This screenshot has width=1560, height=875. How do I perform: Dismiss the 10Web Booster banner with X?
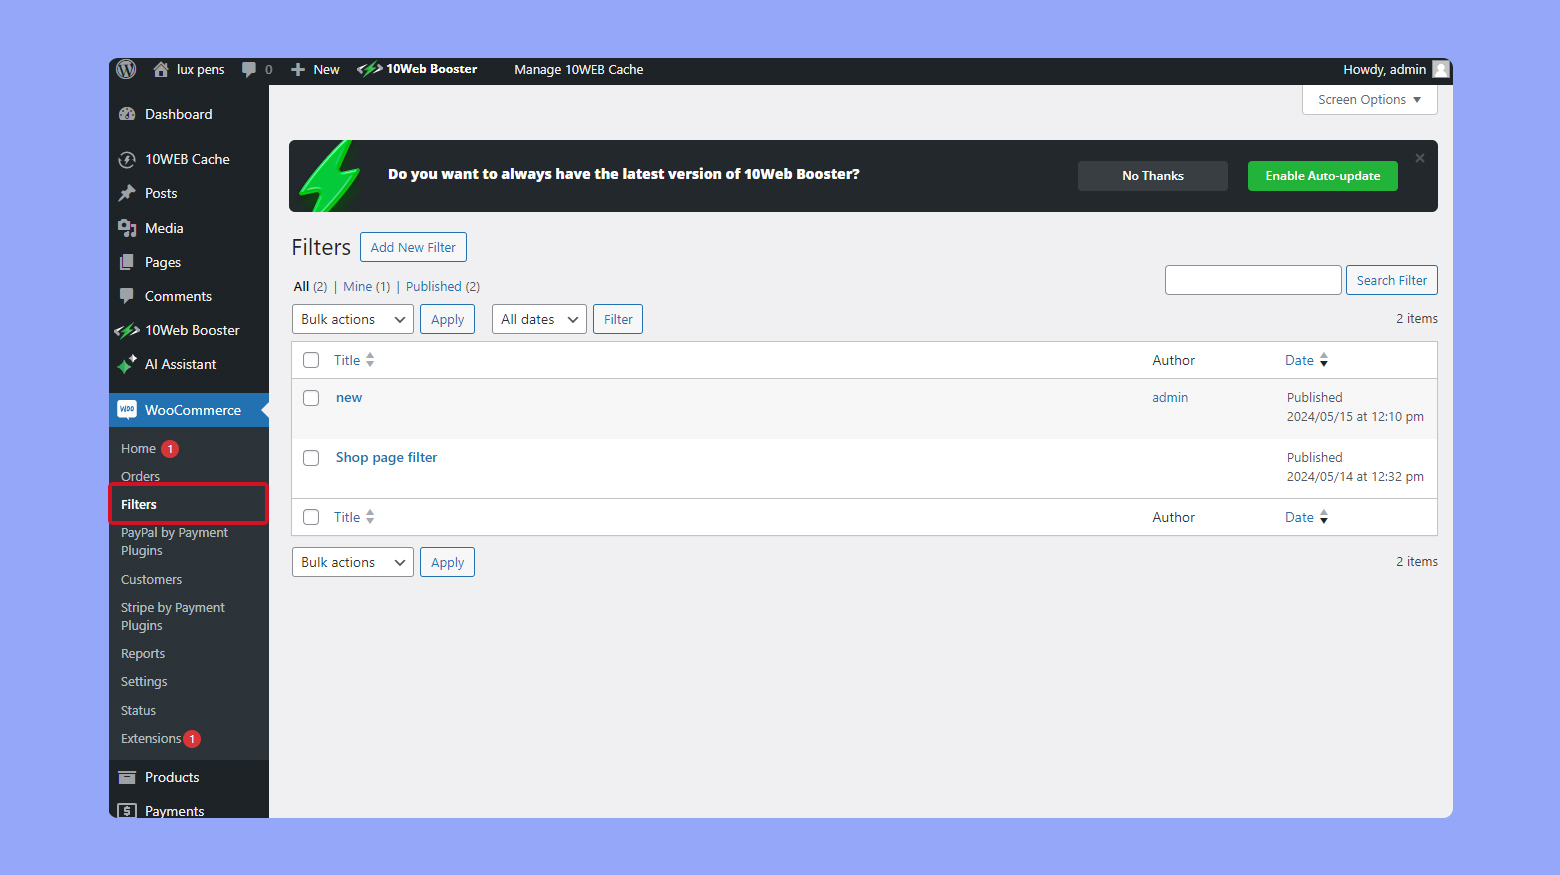tap(1419, 158)
